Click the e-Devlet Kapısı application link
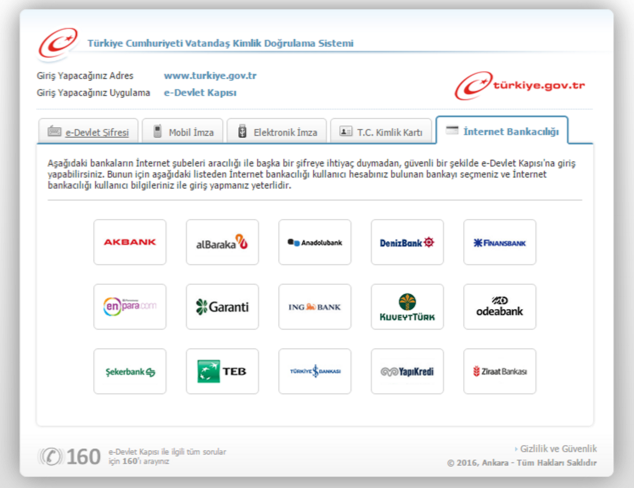Image resolution: width=635 pixels, height=488 pixels. coord(200,93)
